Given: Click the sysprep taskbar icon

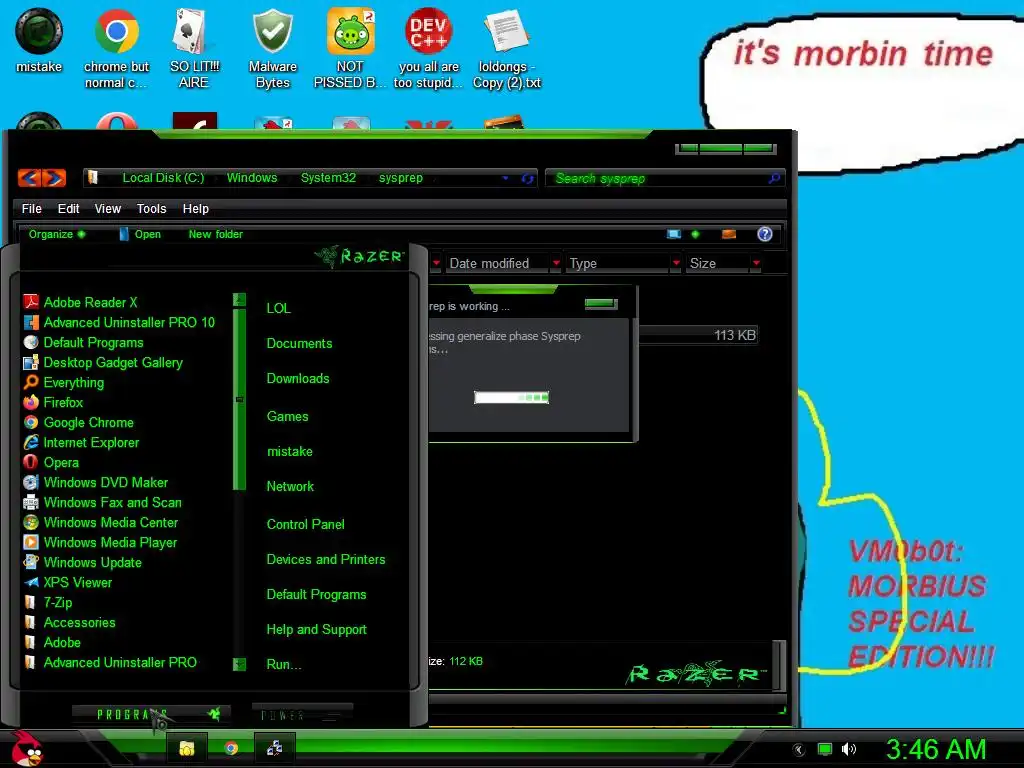Looking at the screenshot, I should pos(274,748).
